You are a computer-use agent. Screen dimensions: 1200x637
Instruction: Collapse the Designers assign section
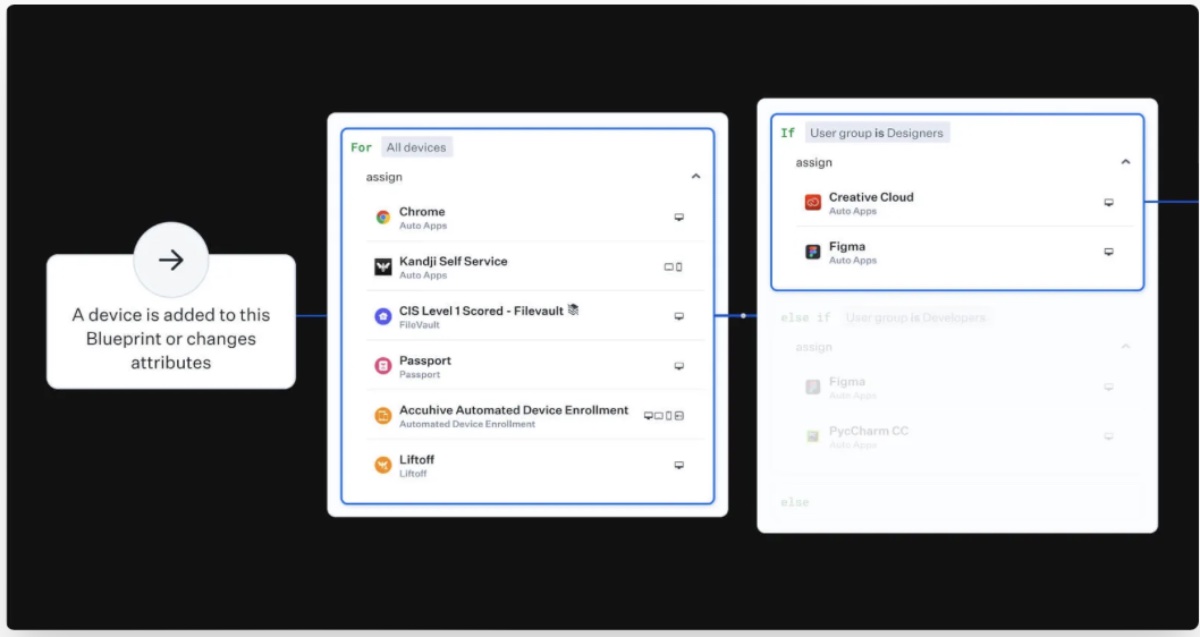pyautogui.click(x=1125, y=162)
